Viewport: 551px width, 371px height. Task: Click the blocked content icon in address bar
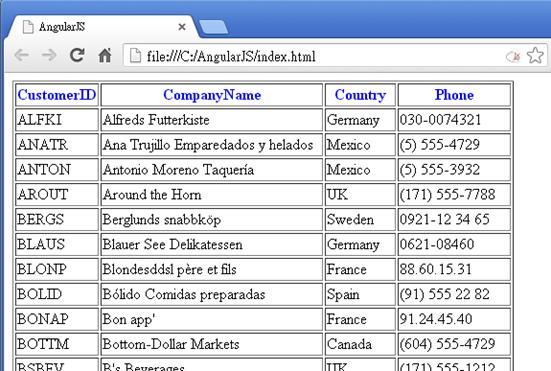click(x=513, y=56)
